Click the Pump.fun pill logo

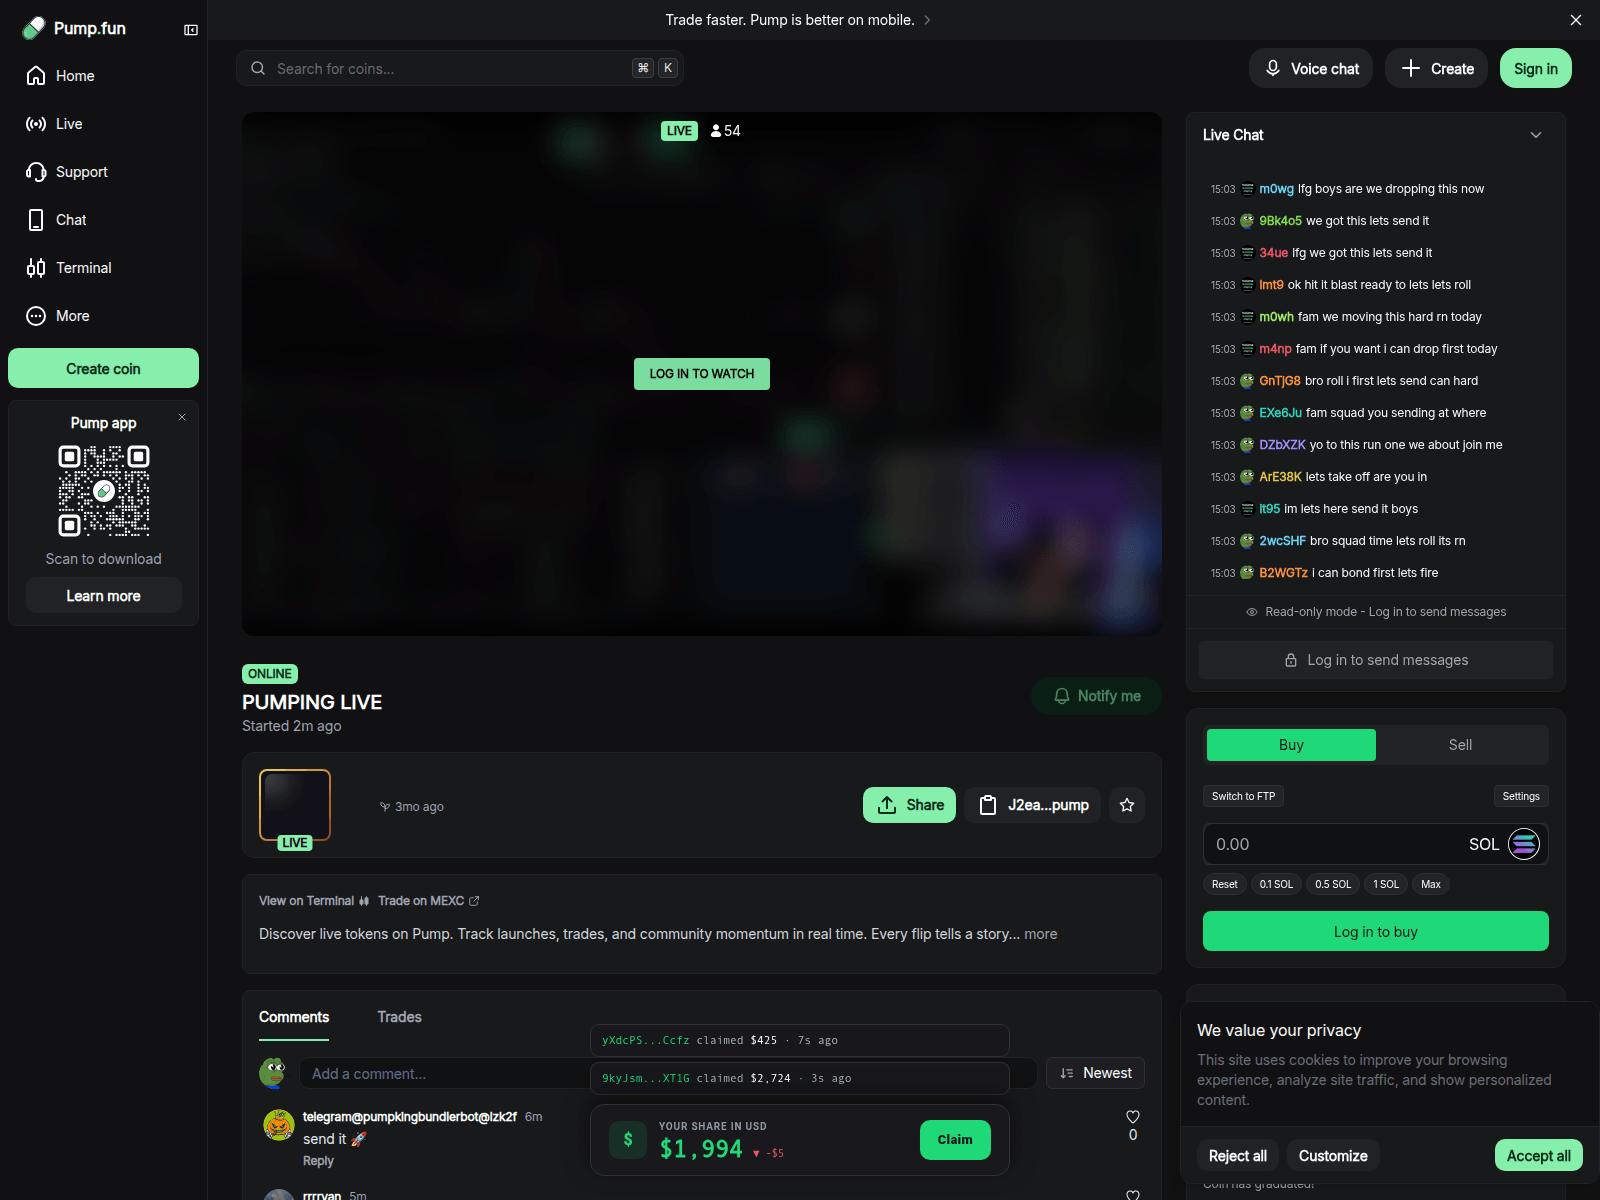[x=34, y=28]
